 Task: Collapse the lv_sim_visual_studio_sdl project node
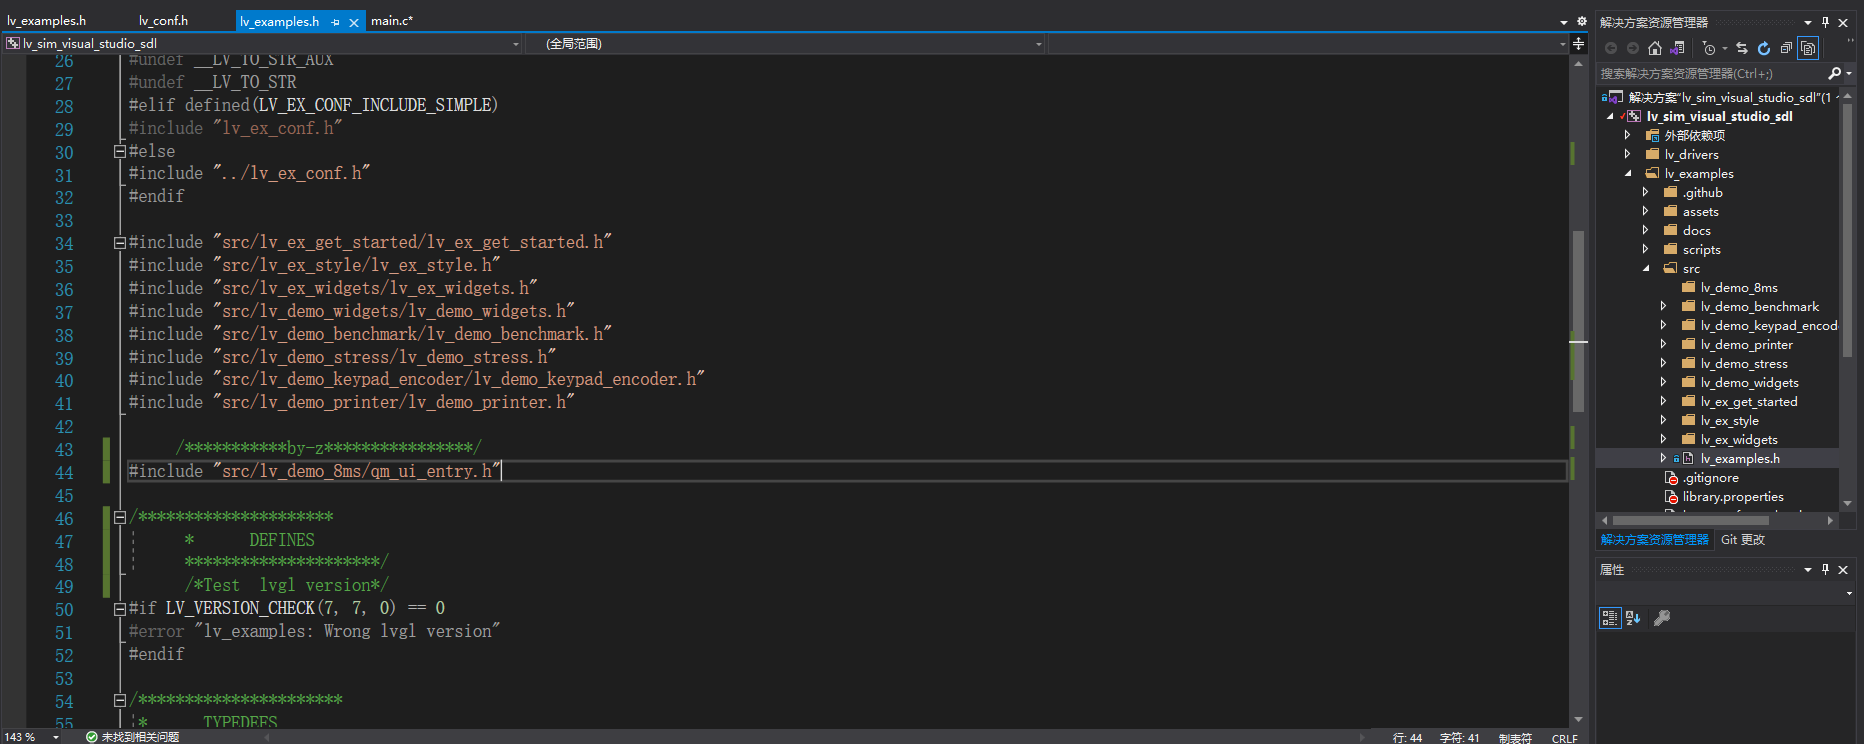click(1610, 116)
